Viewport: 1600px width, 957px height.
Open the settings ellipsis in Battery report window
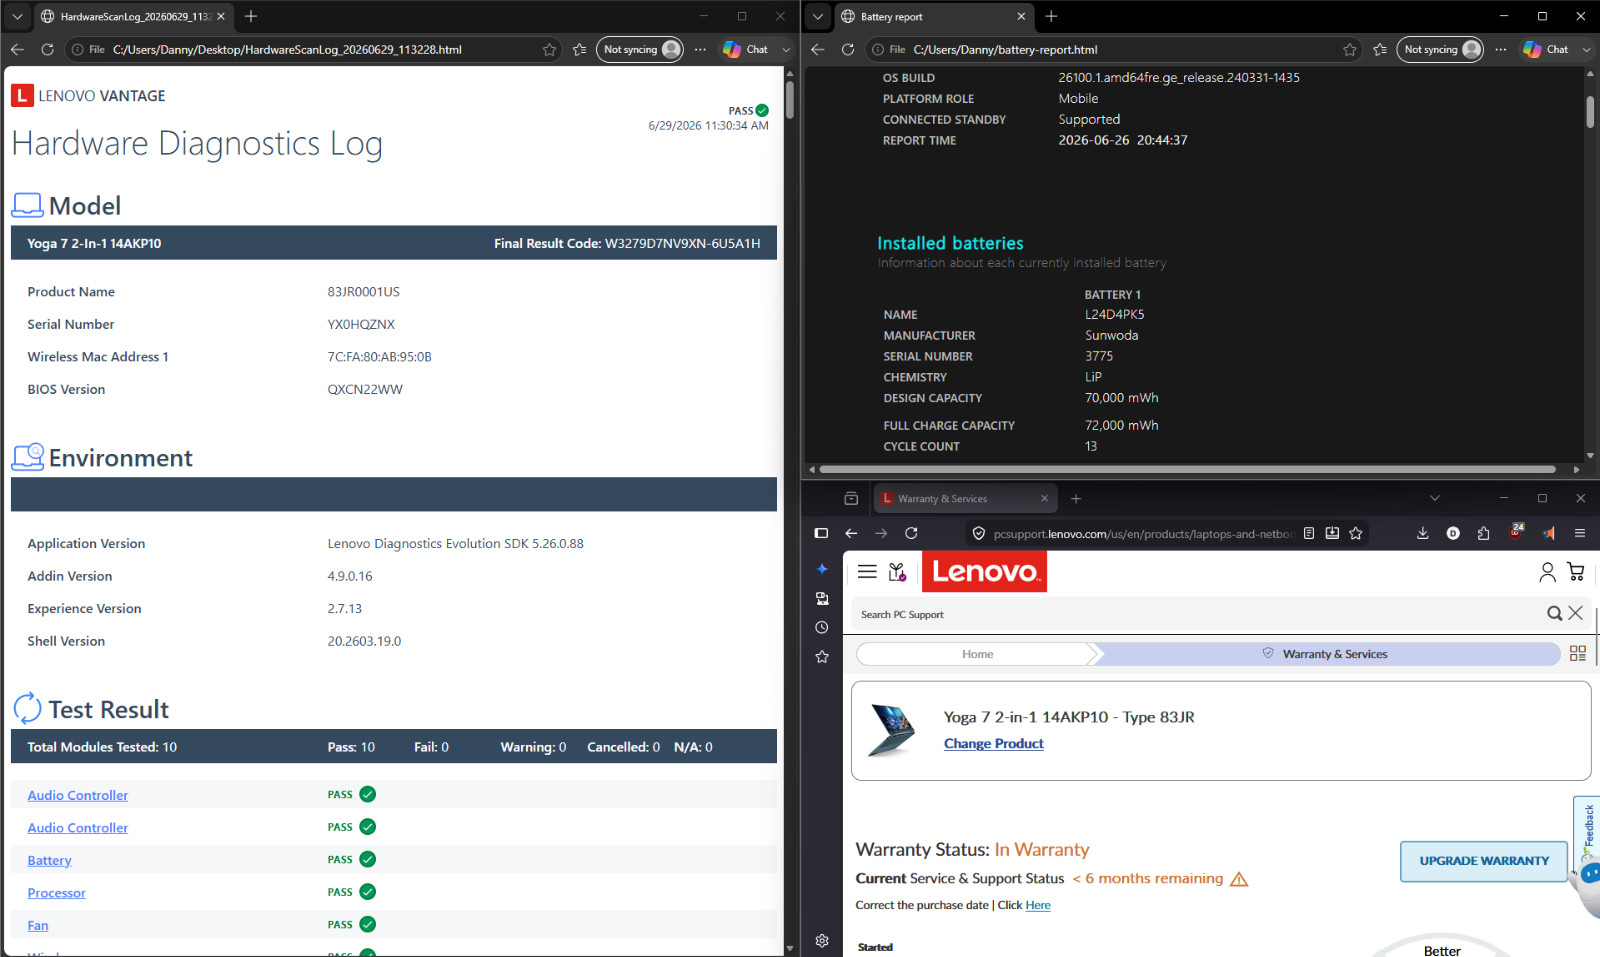point(1501,49)
